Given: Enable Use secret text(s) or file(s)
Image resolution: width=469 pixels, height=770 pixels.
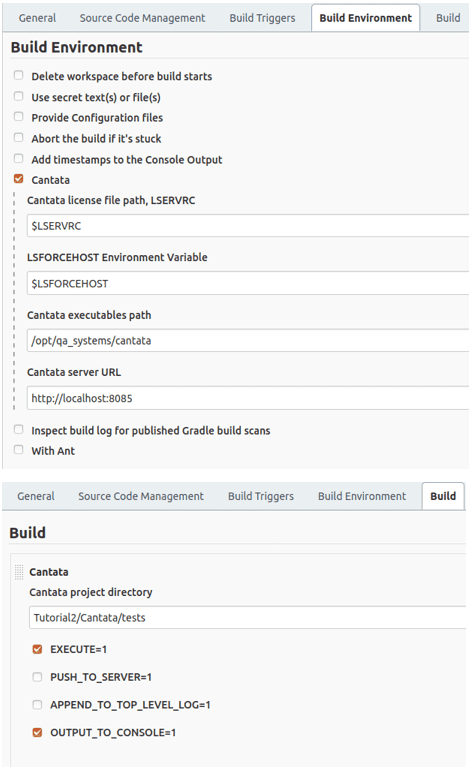Looking at the screenshot, I should click(19, 96).
